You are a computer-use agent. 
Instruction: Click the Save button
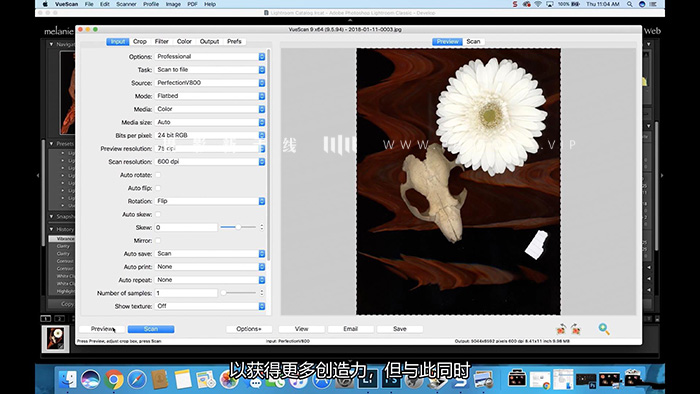(400, 329)
